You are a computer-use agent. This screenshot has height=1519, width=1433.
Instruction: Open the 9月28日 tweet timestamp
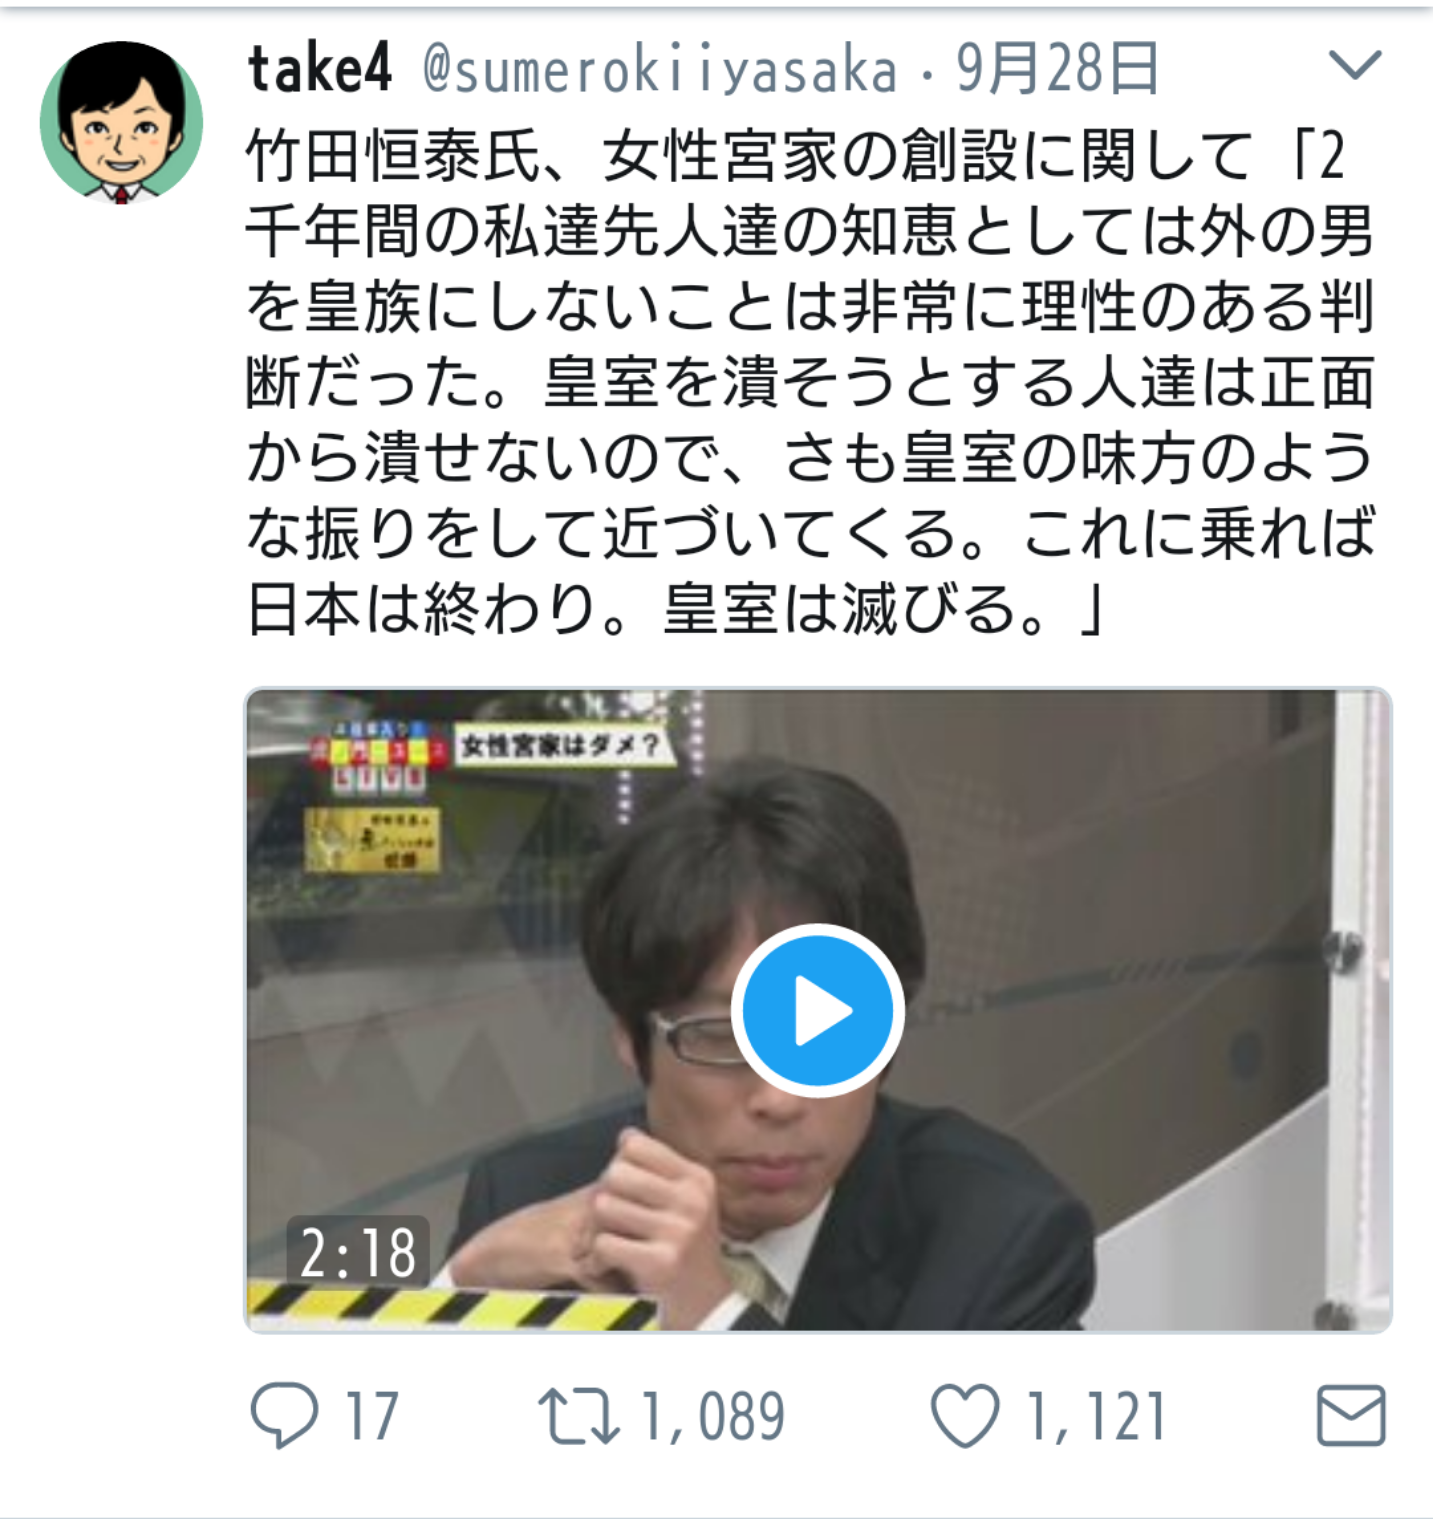(x=1058, y=69)
